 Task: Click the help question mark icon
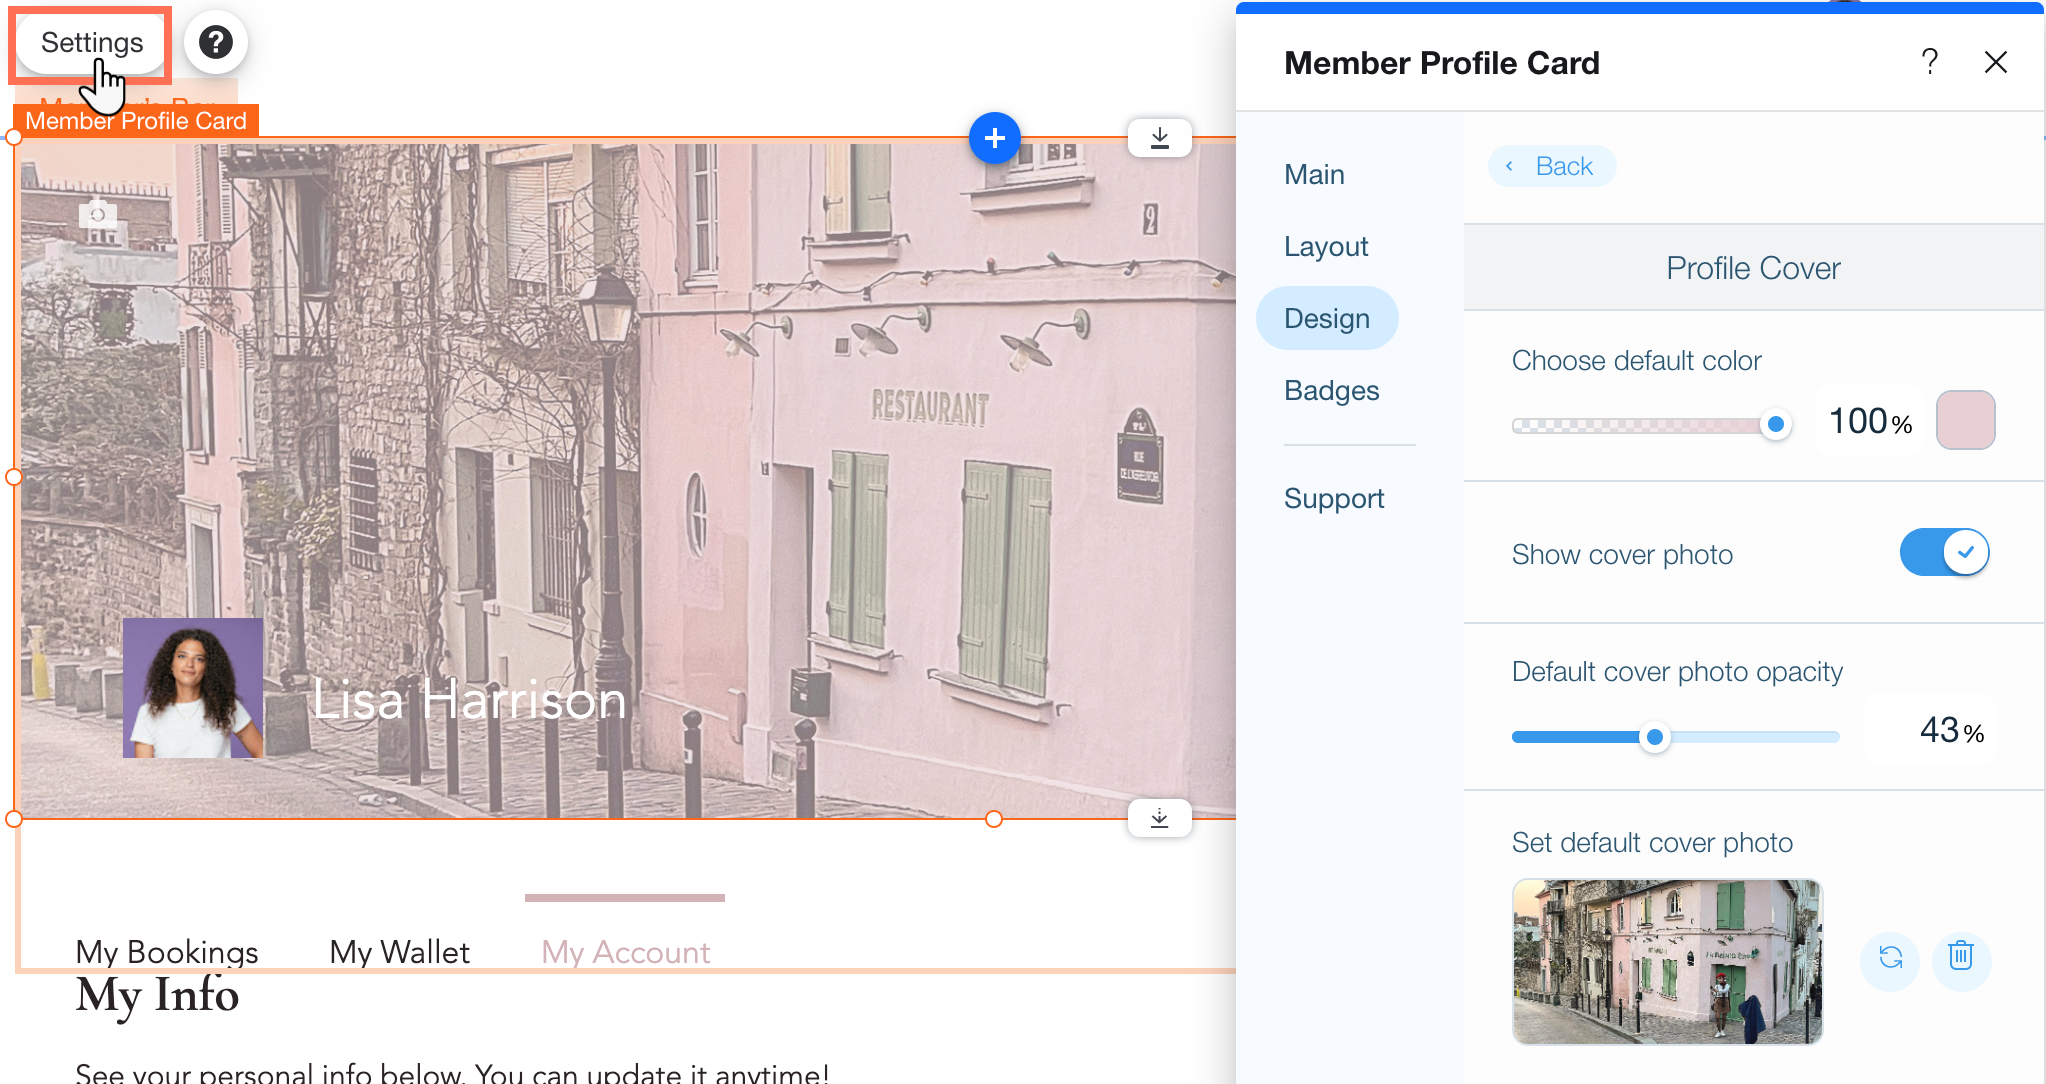pos(215,42)
